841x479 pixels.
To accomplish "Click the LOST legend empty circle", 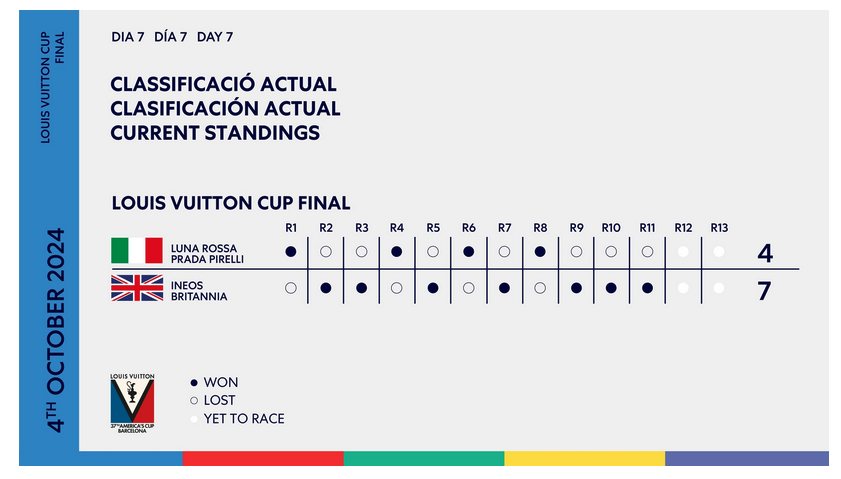I will coord(194,401).
